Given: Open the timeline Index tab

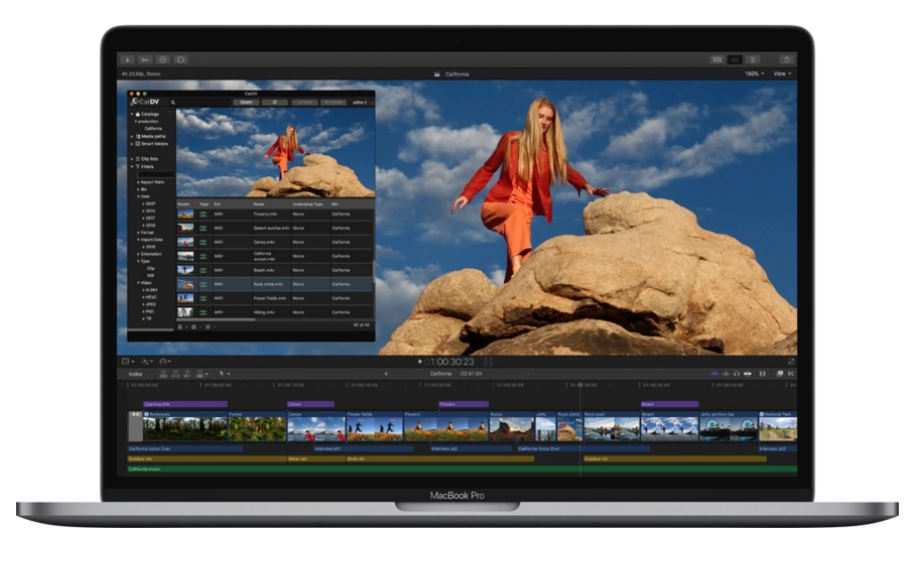Looking at the screenshot, I should (135, 374).
